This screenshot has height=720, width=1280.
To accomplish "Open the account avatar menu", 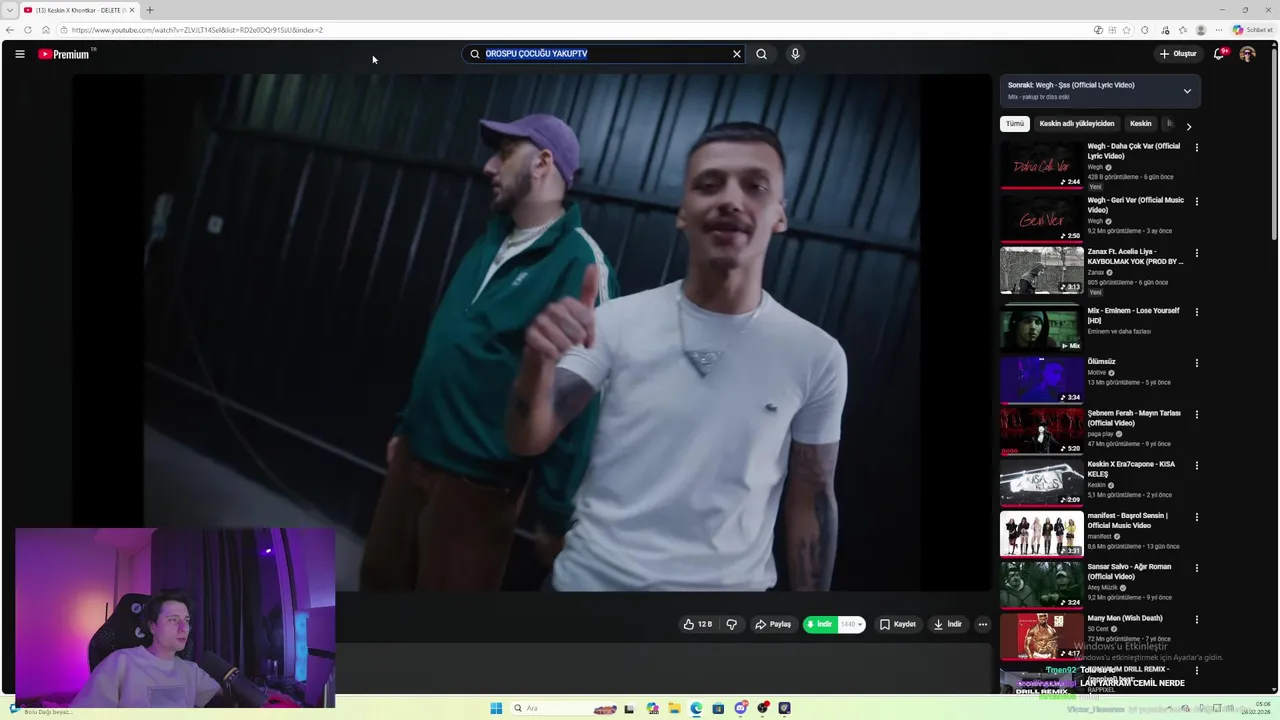I will click(1247, 54).
